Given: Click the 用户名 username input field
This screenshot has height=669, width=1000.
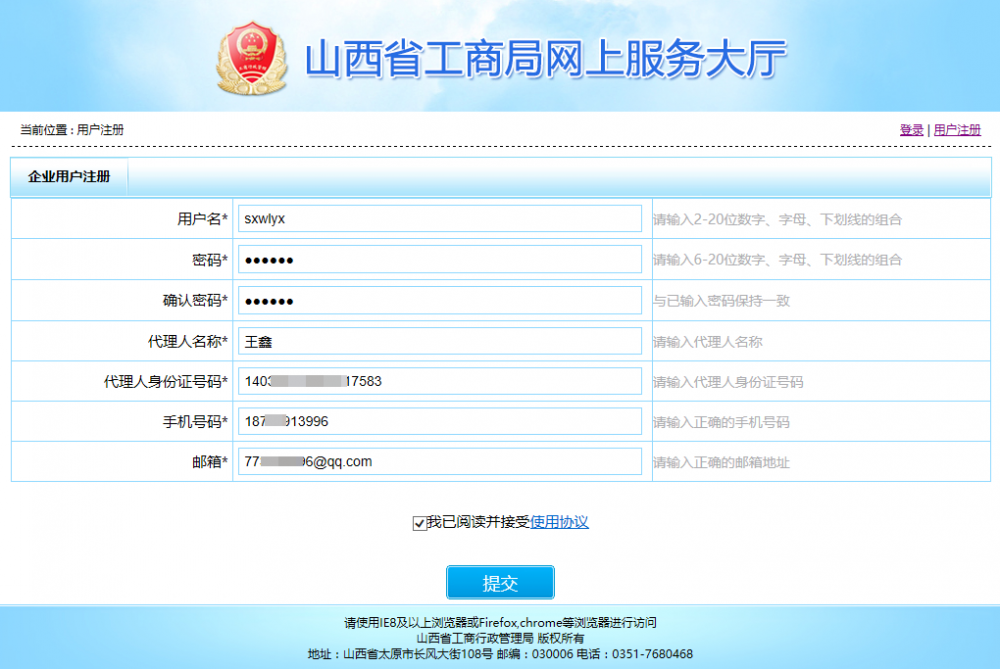Looking at the screenshot, I should 438,218.
